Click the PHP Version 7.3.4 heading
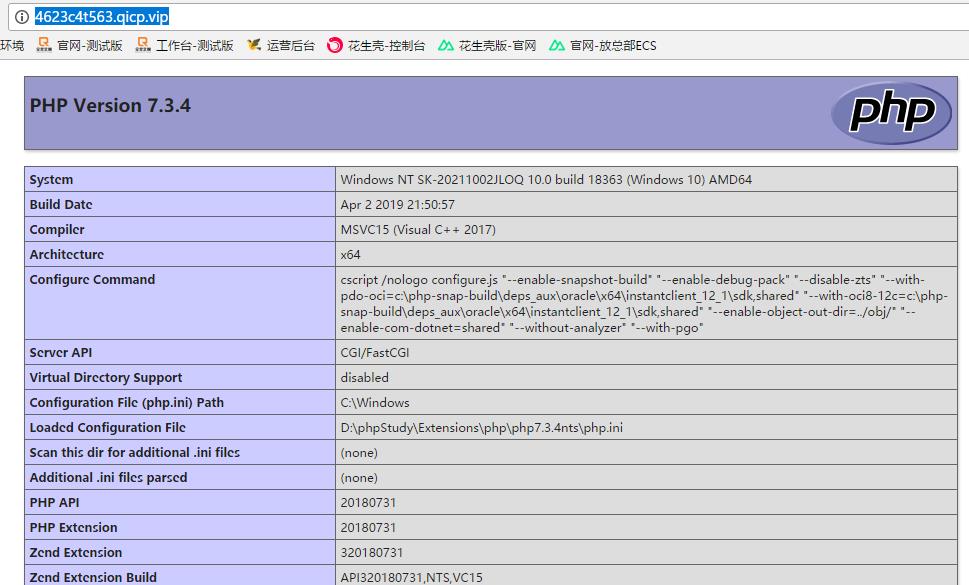969x585 pixels. pyautogui.click(x=110, y=106)
